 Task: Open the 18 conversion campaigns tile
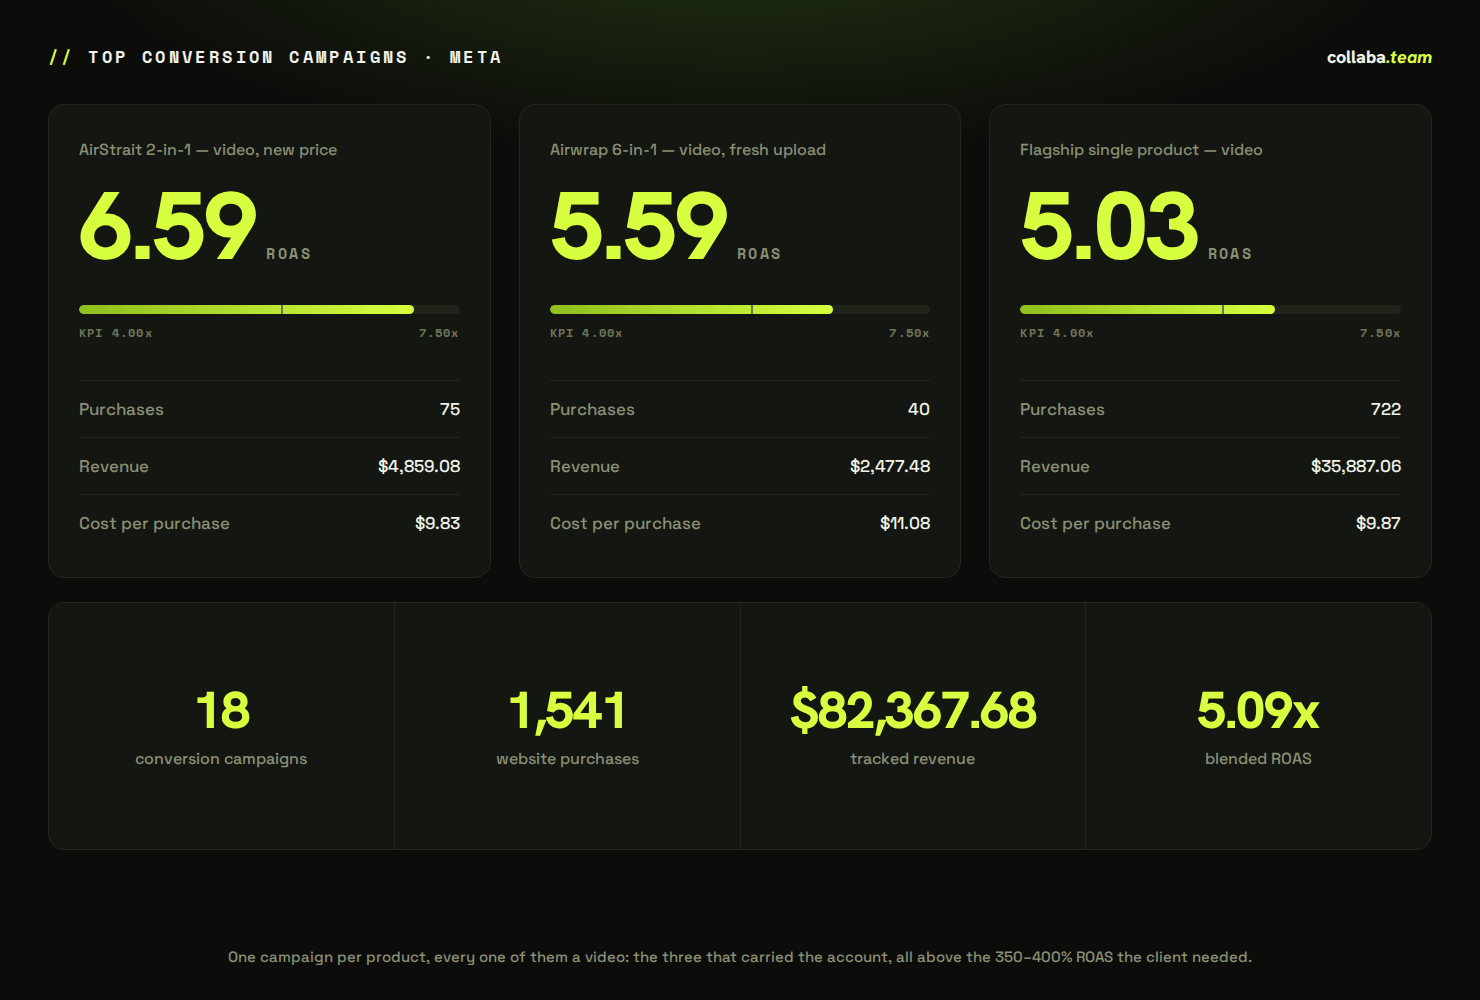pyautogui.click(x=222, y=726)
